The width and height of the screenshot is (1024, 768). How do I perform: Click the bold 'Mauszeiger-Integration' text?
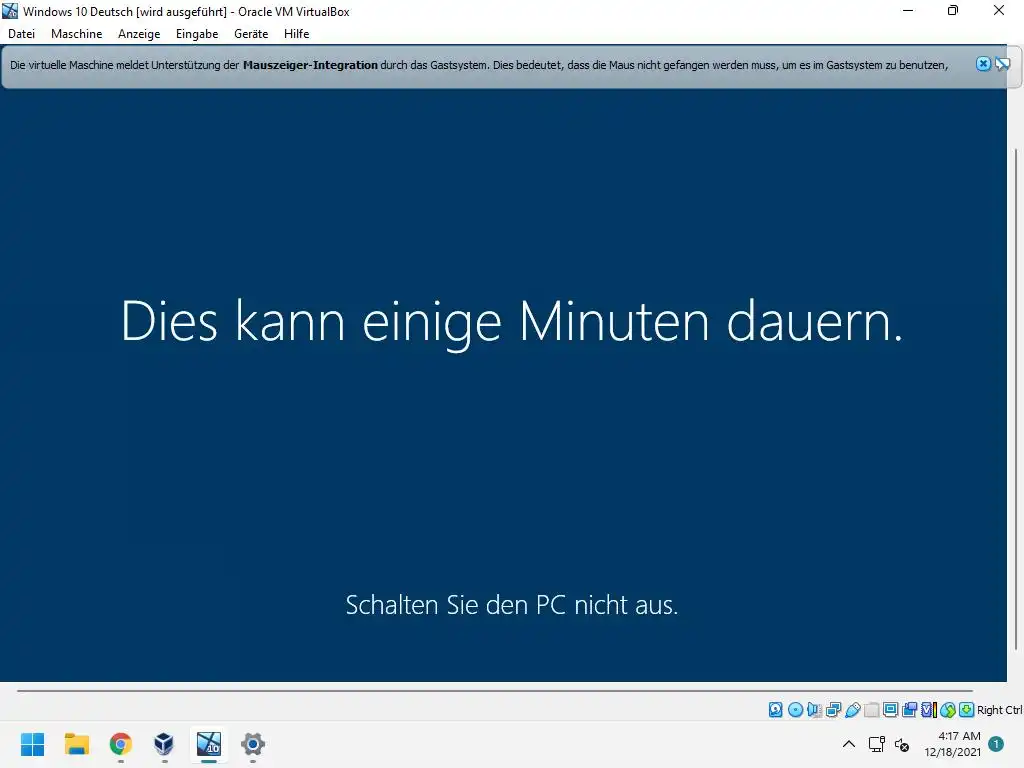point(310,65)
